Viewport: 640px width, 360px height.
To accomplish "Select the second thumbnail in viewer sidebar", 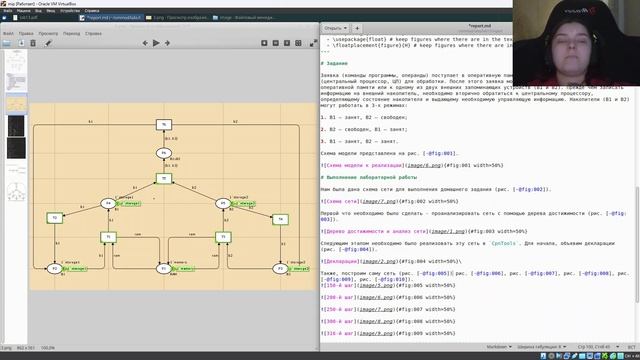I will 16,81.
